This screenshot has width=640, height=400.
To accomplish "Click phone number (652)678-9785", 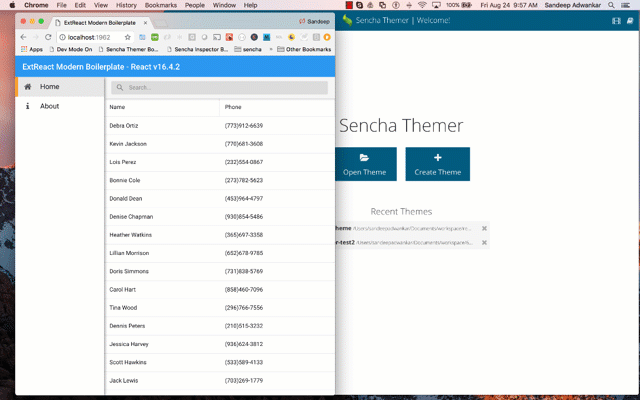I will pyautogui.click(x=244, y=253).
